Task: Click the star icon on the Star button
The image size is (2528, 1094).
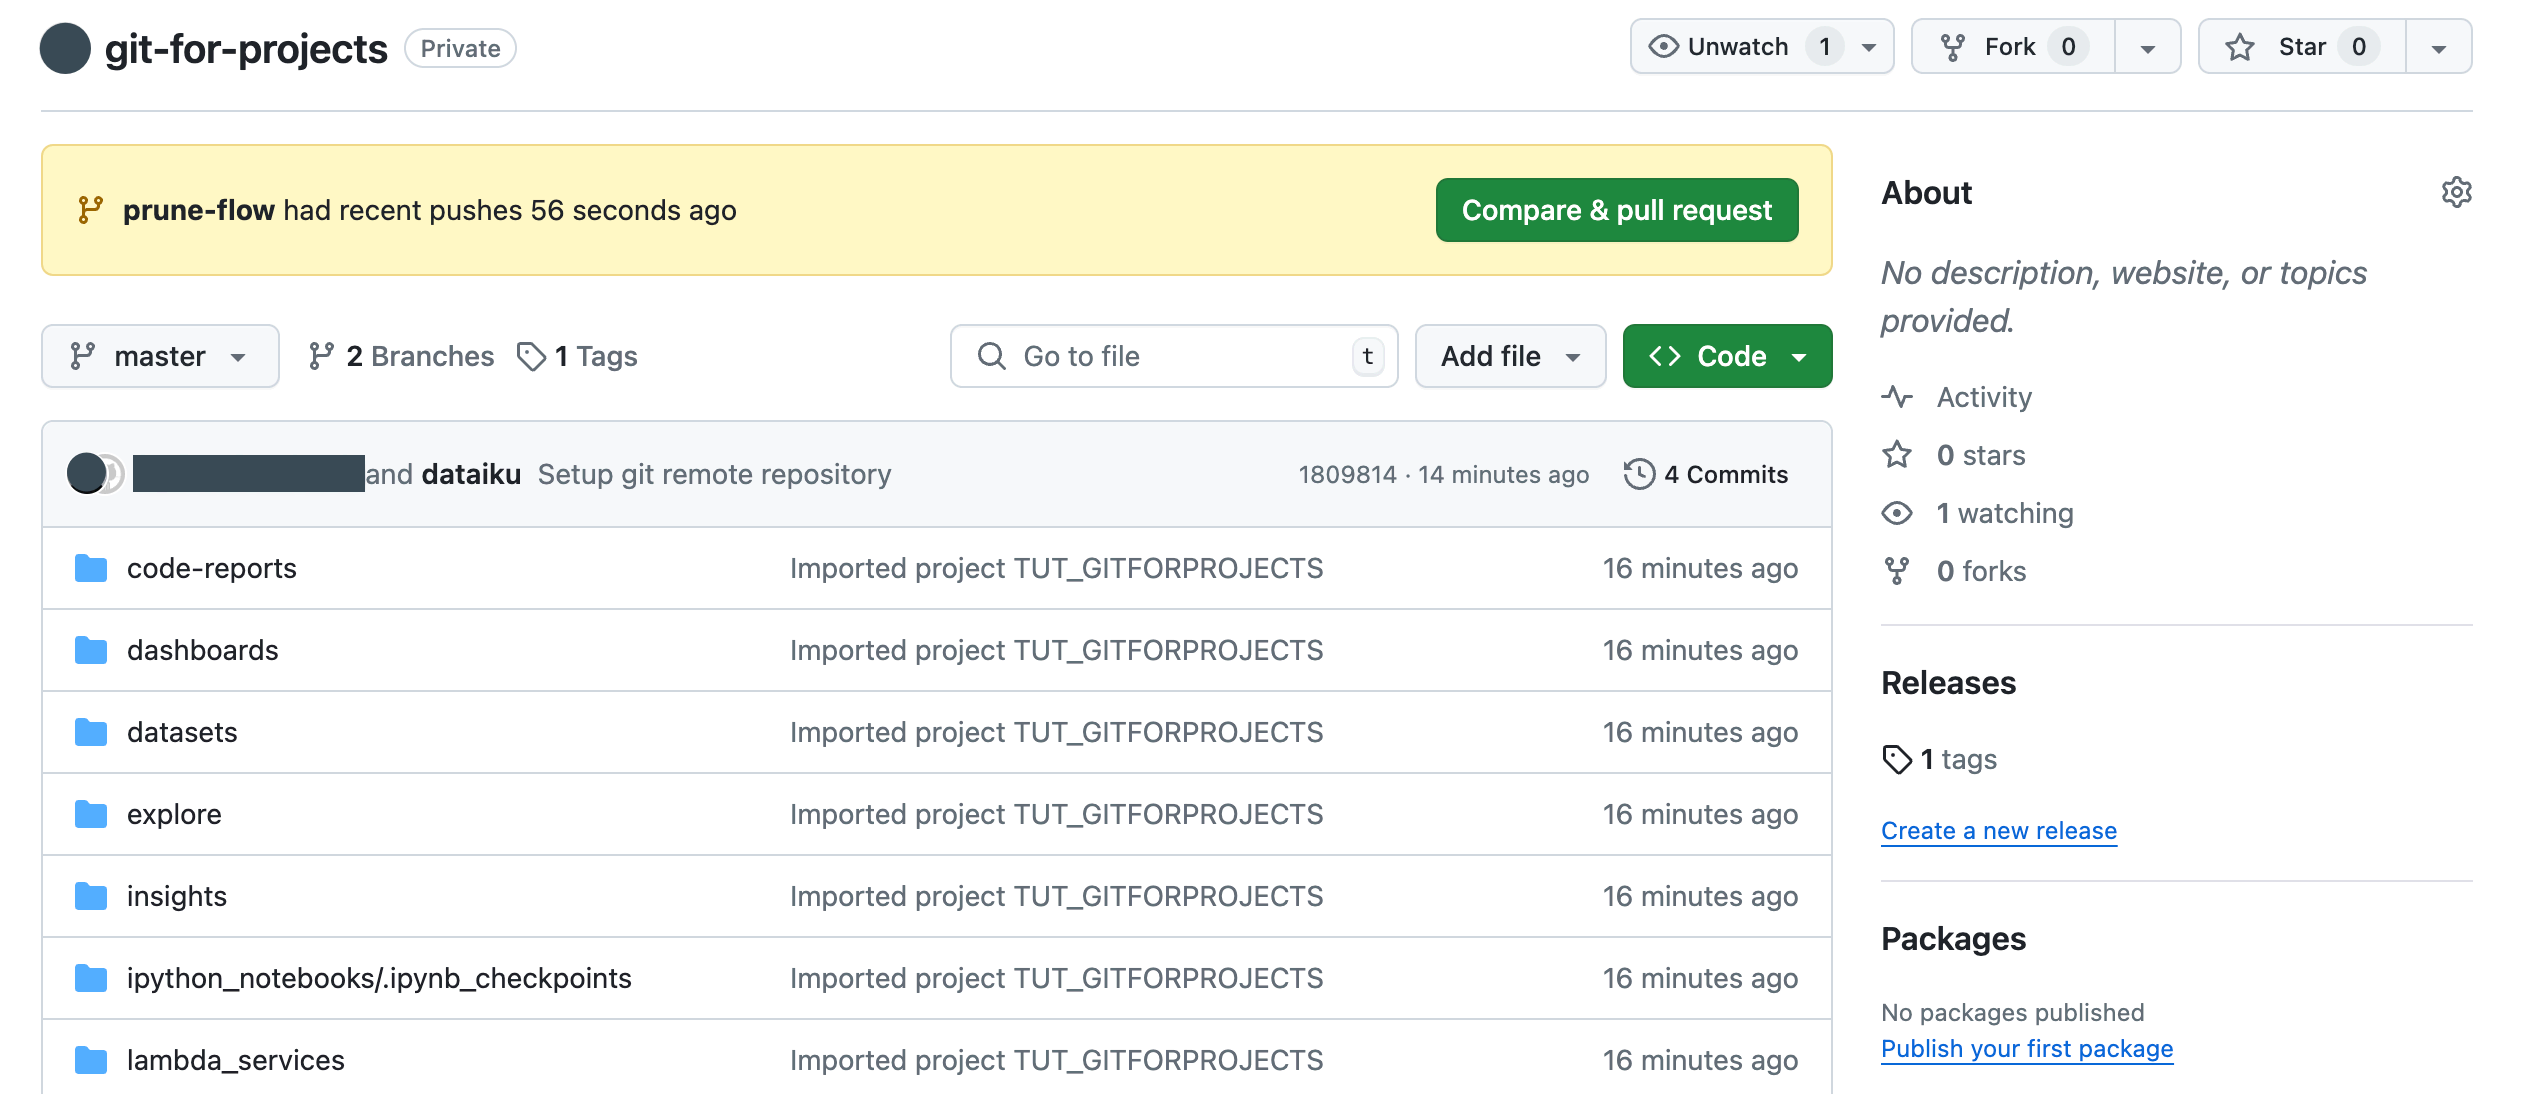Action: click(x=2240, y=46)
